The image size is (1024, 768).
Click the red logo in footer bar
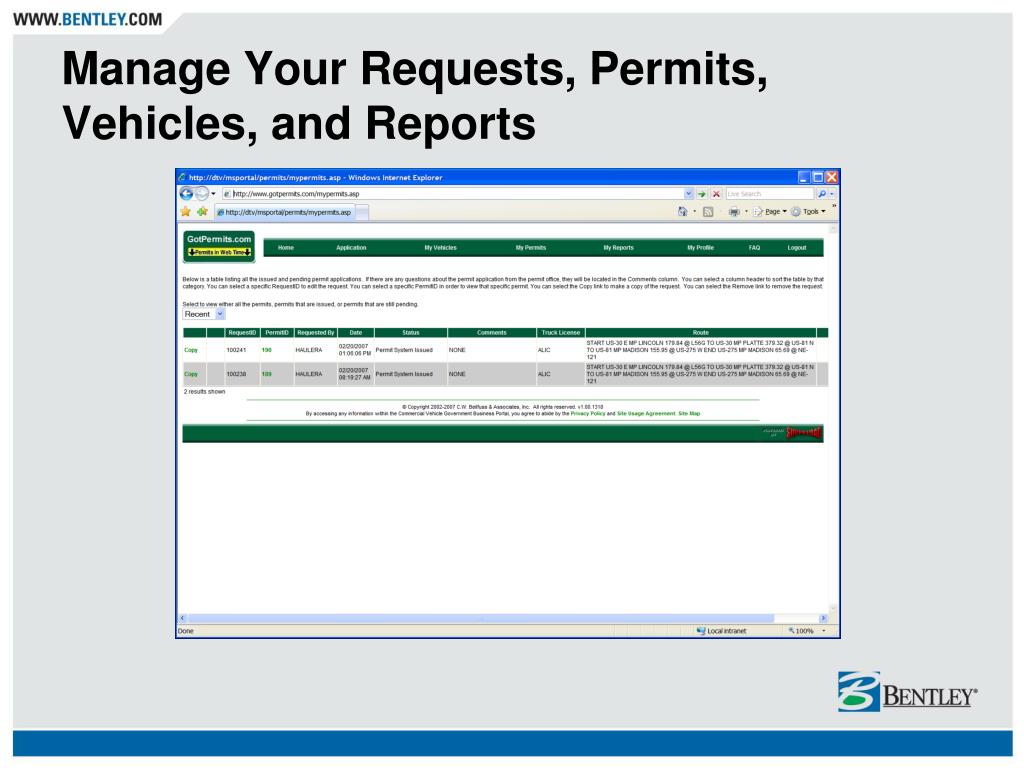pos(803,433)
